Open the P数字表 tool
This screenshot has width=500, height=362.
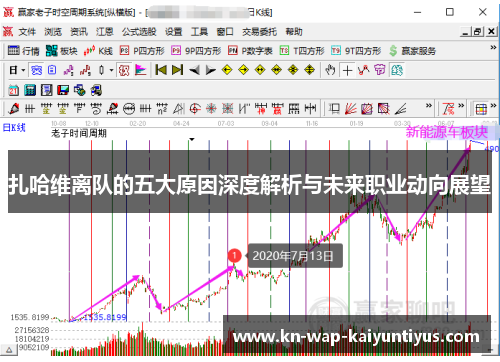[x=250, y=51]
